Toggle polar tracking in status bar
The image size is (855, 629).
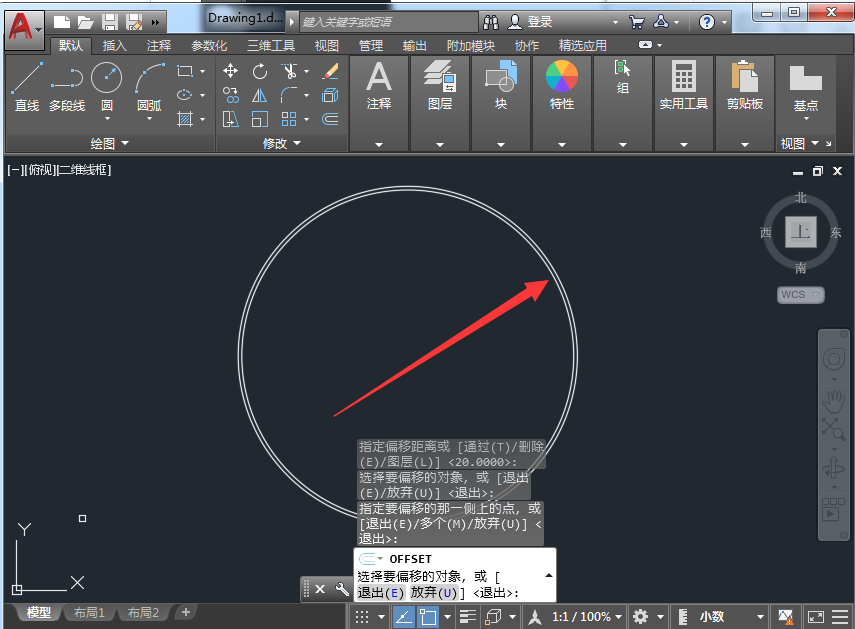[404, 617]
